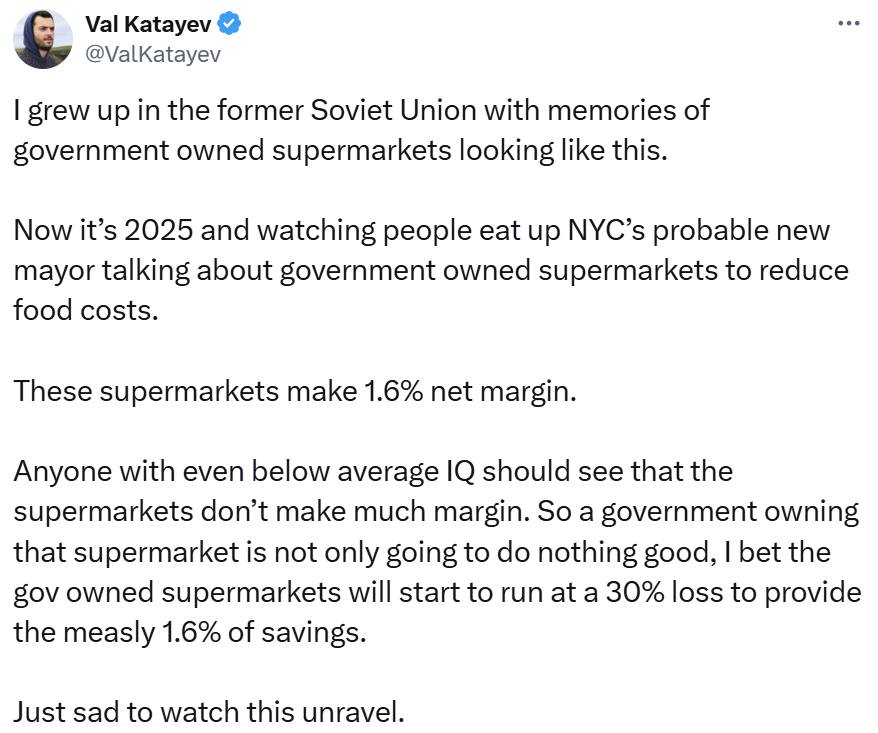This screenshot has height=733, width=878.
Task: Click the sentence 'These supermarkets make 1.6% net margin.'
Action: tap(295, 391)
